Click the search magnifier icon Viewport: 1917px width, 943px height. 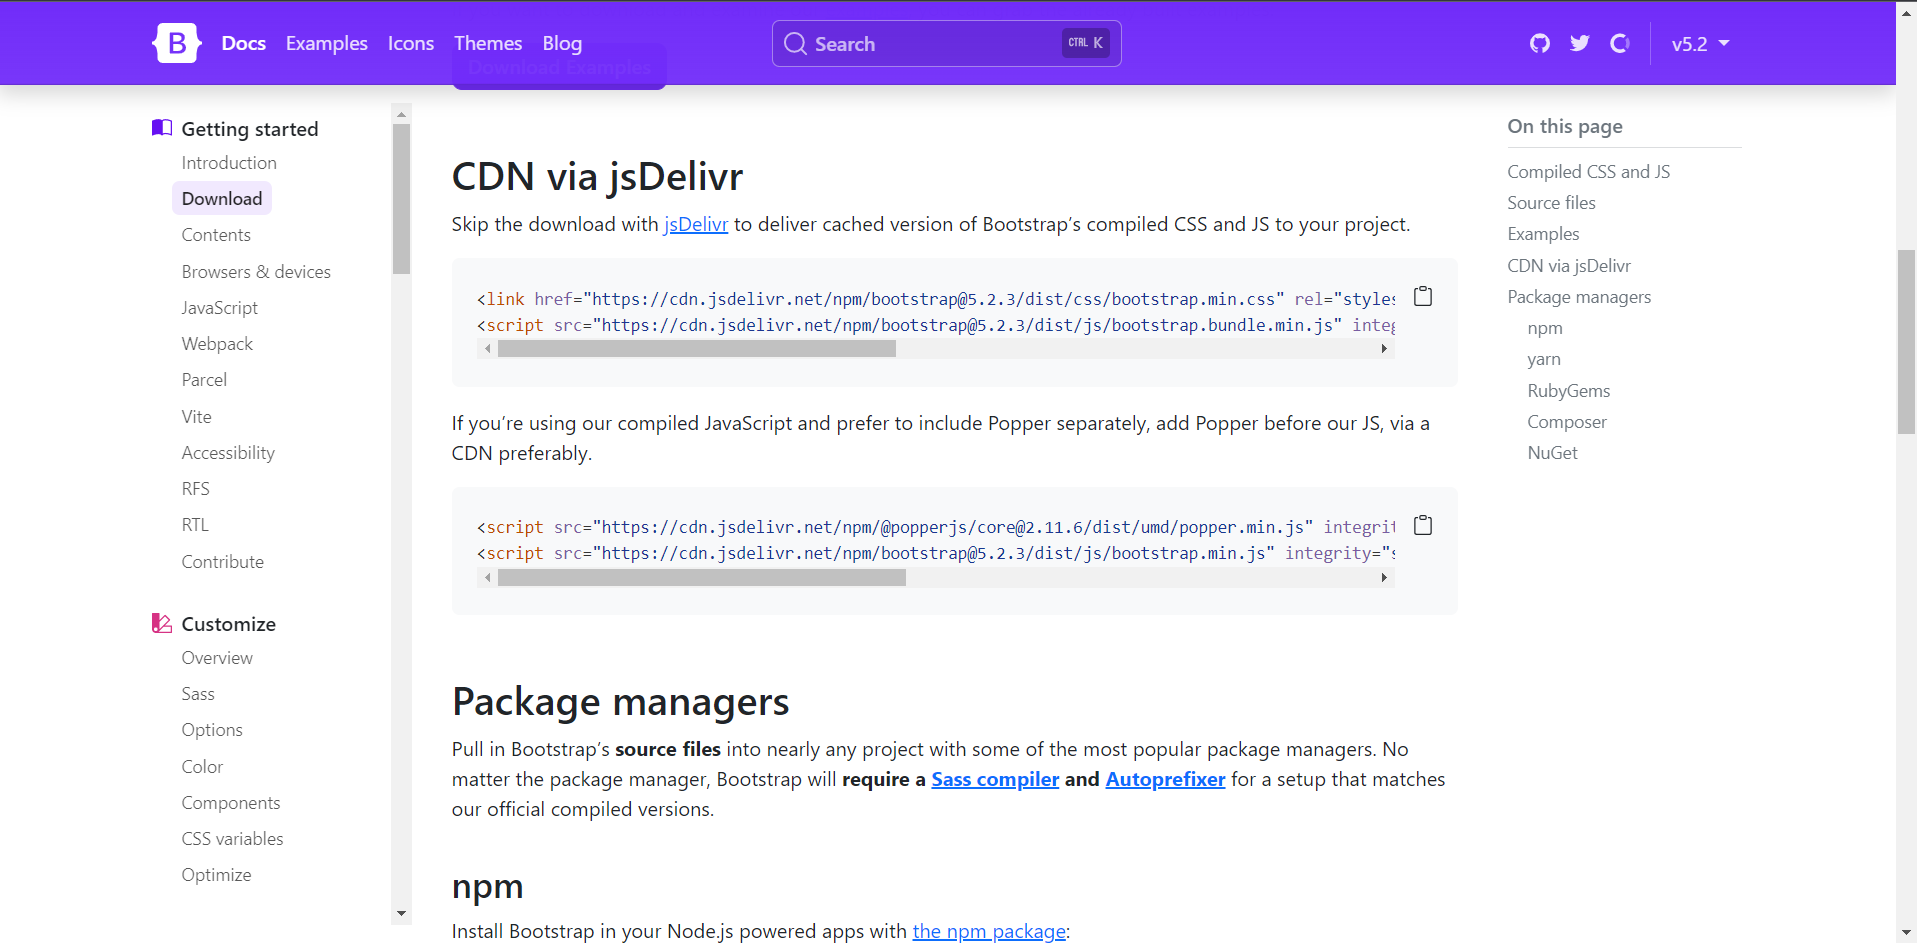tap(795, 44)
